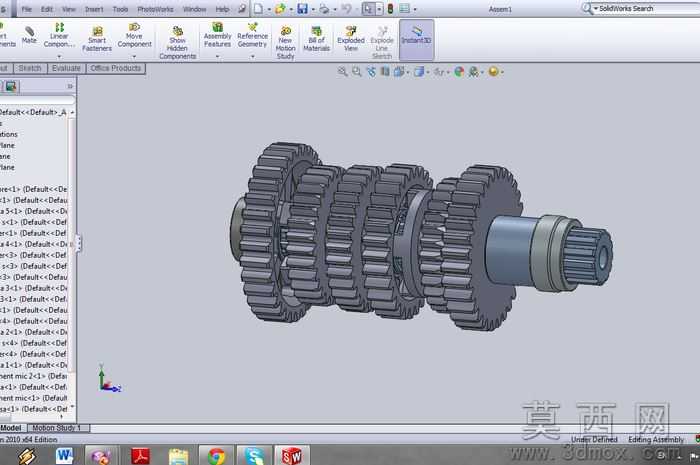
Task: Select the Model tab at bottom
Action: coord(11,428)
